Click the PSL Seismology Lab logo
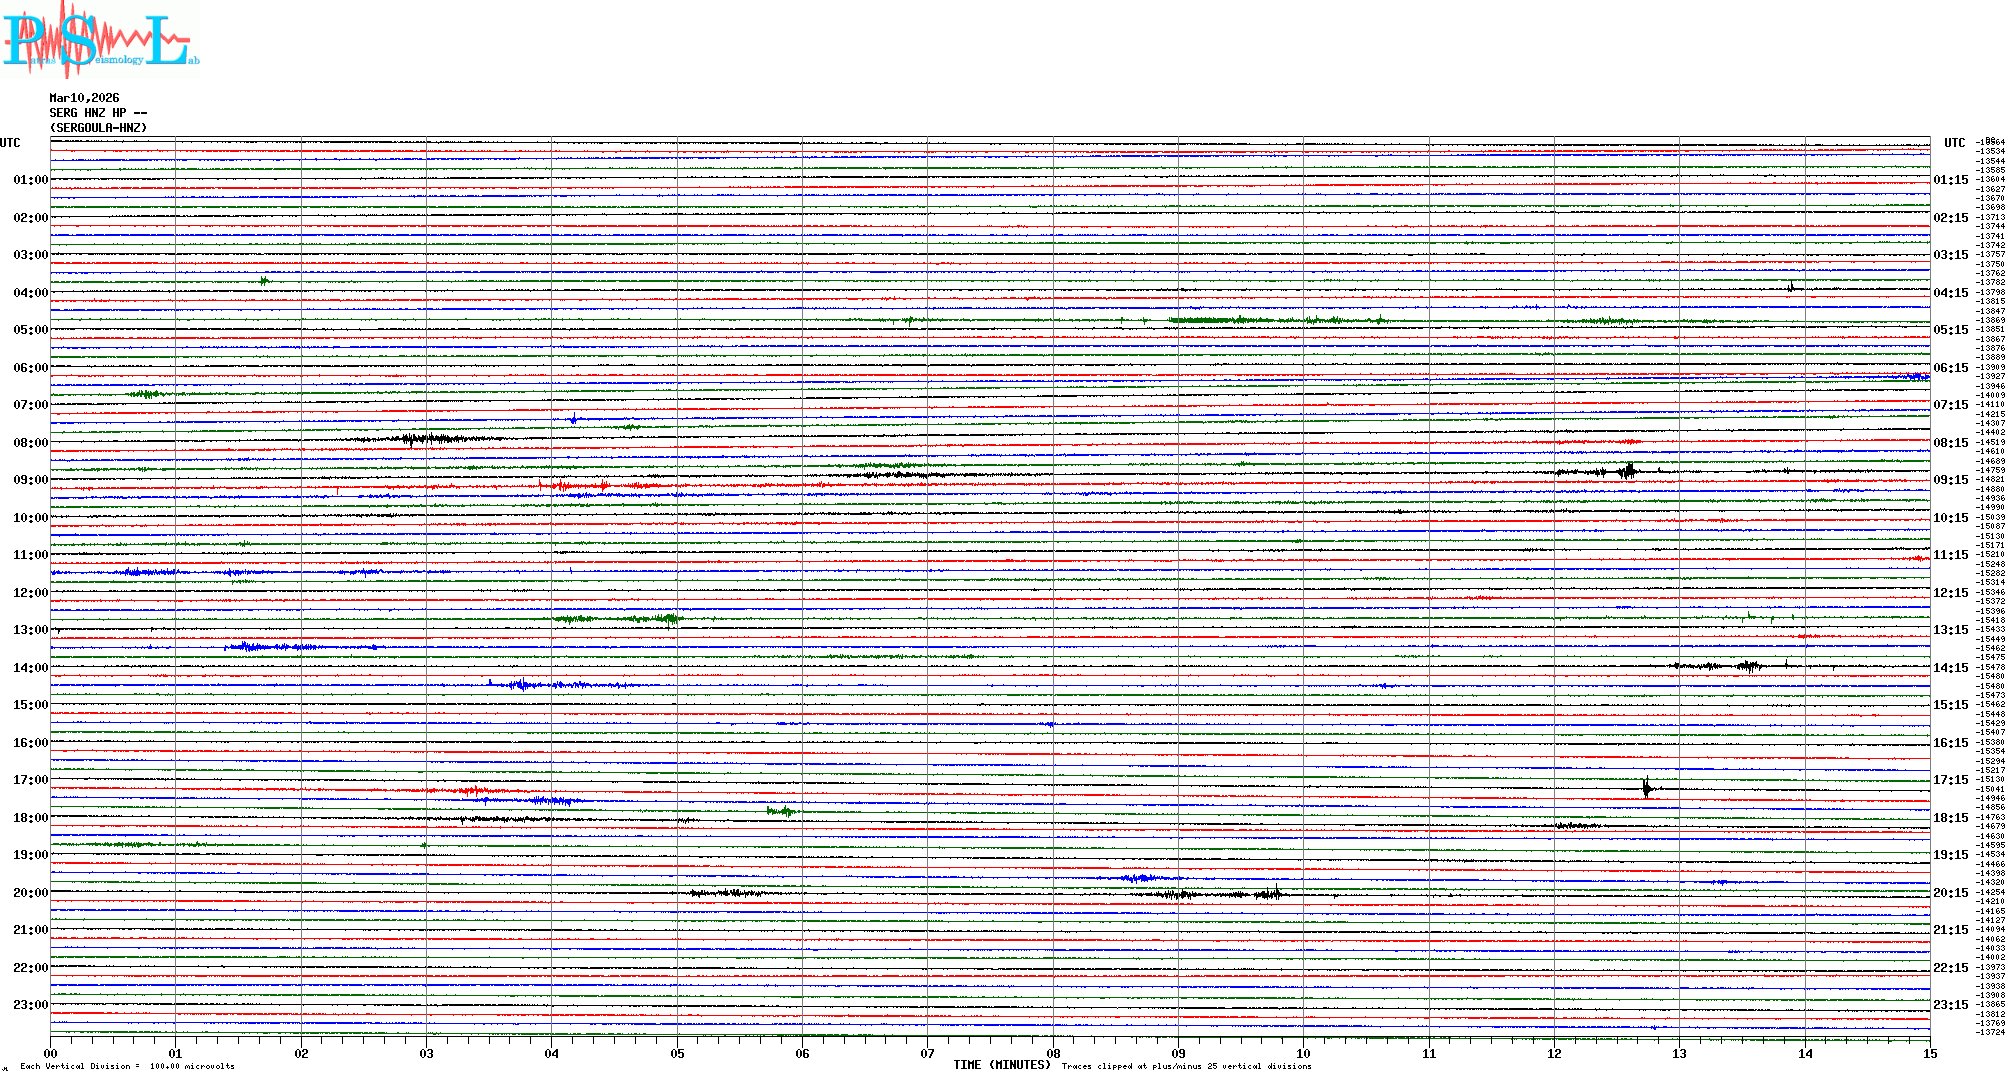Viewport: 2010px width, 1080px height. pos(100,40)
